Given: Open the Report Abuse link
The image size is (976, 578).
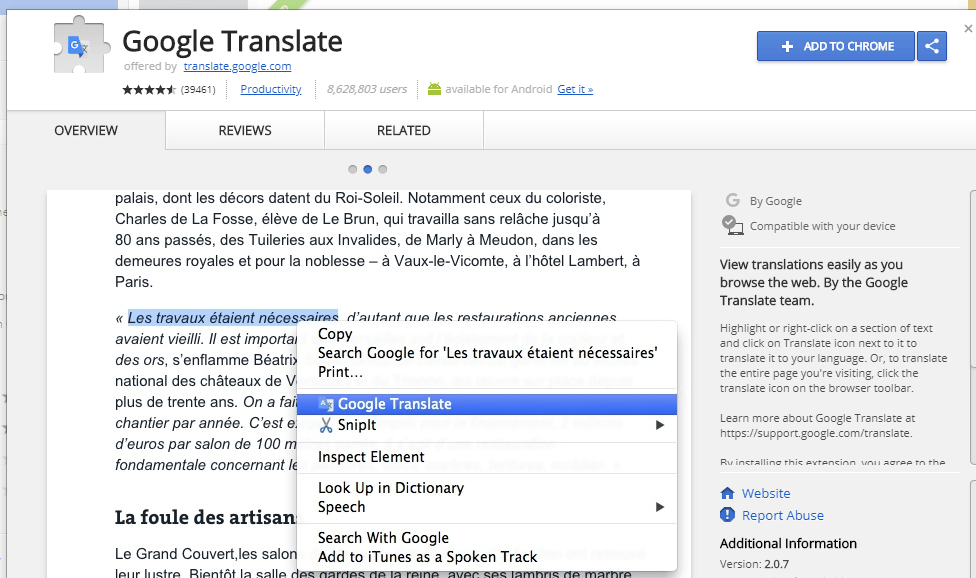Looking at the screenshot, I should (782, 516).
